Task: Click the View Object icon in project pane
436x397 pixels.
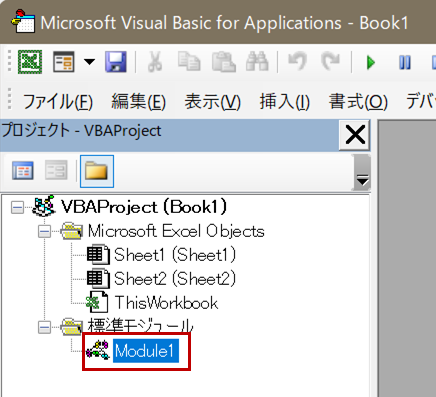Action: [56, 170]
